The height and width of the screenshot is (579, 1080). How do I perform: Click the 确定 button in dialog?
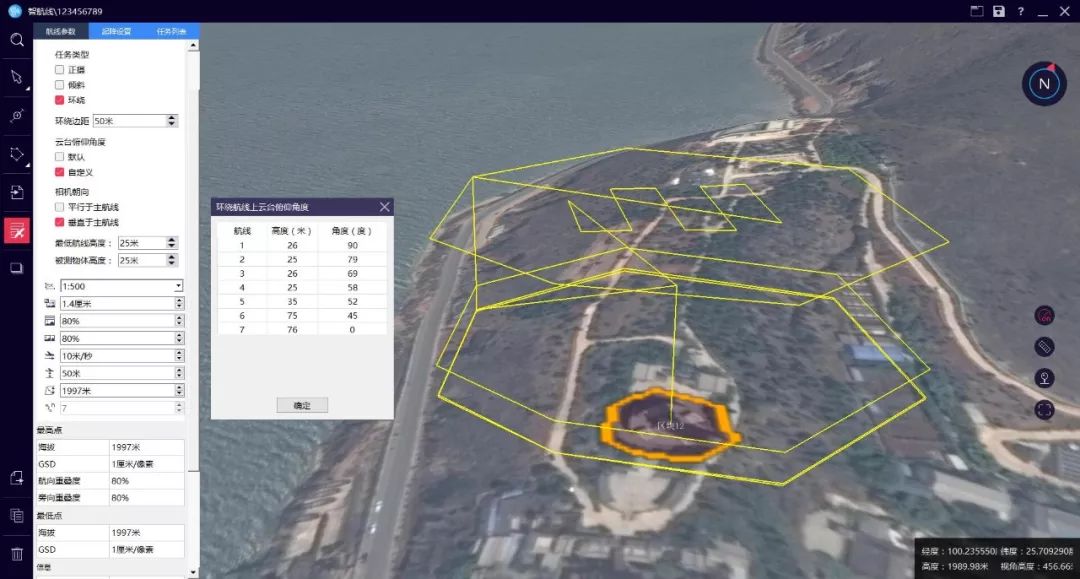(302, 405)
